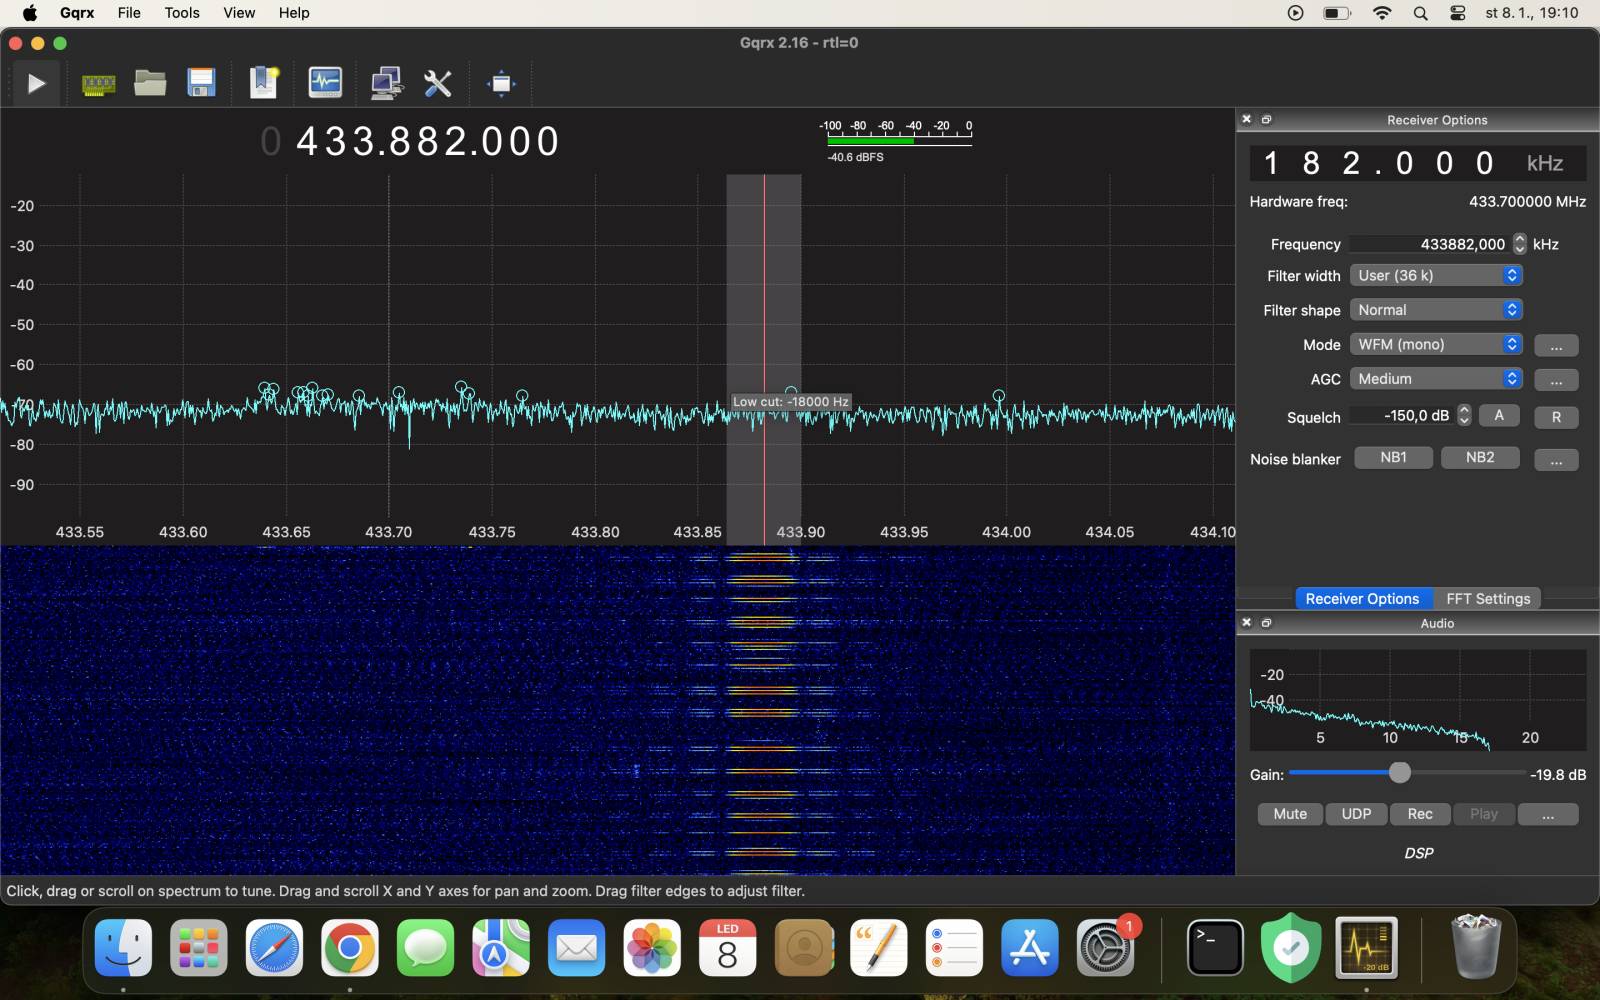The image size is (1600, 1000).
Task: Open Terminal from the Dock
Action: pos(1215,947)
